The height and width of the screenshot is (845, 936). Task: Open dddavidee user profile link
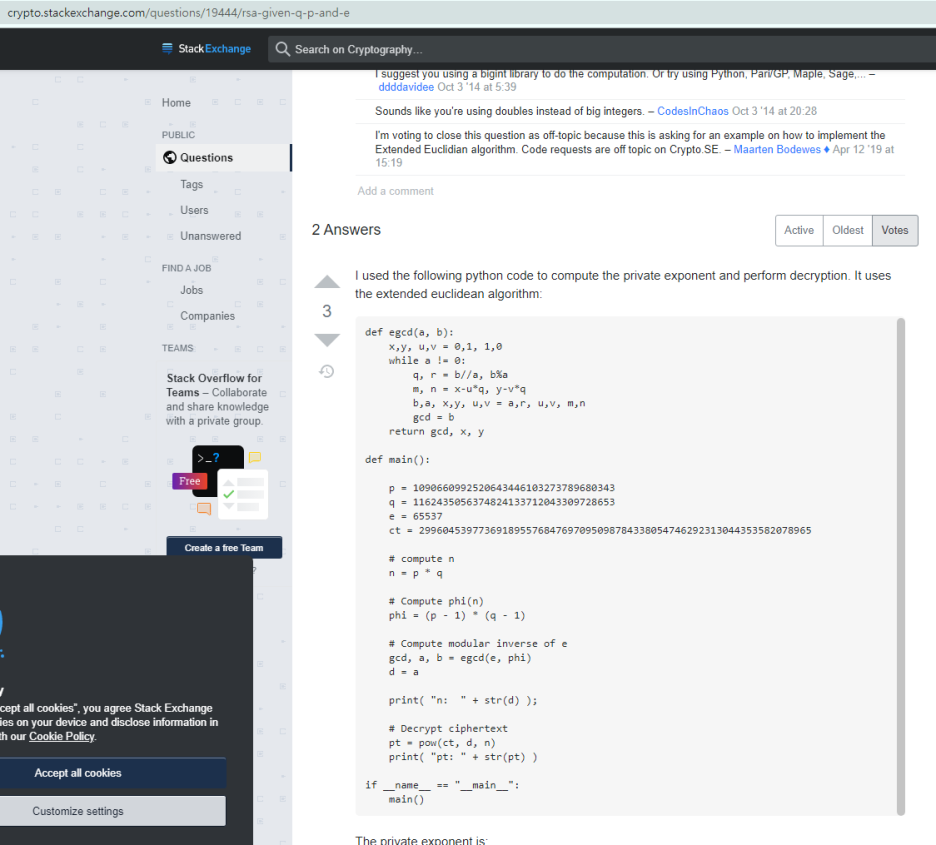406,87
